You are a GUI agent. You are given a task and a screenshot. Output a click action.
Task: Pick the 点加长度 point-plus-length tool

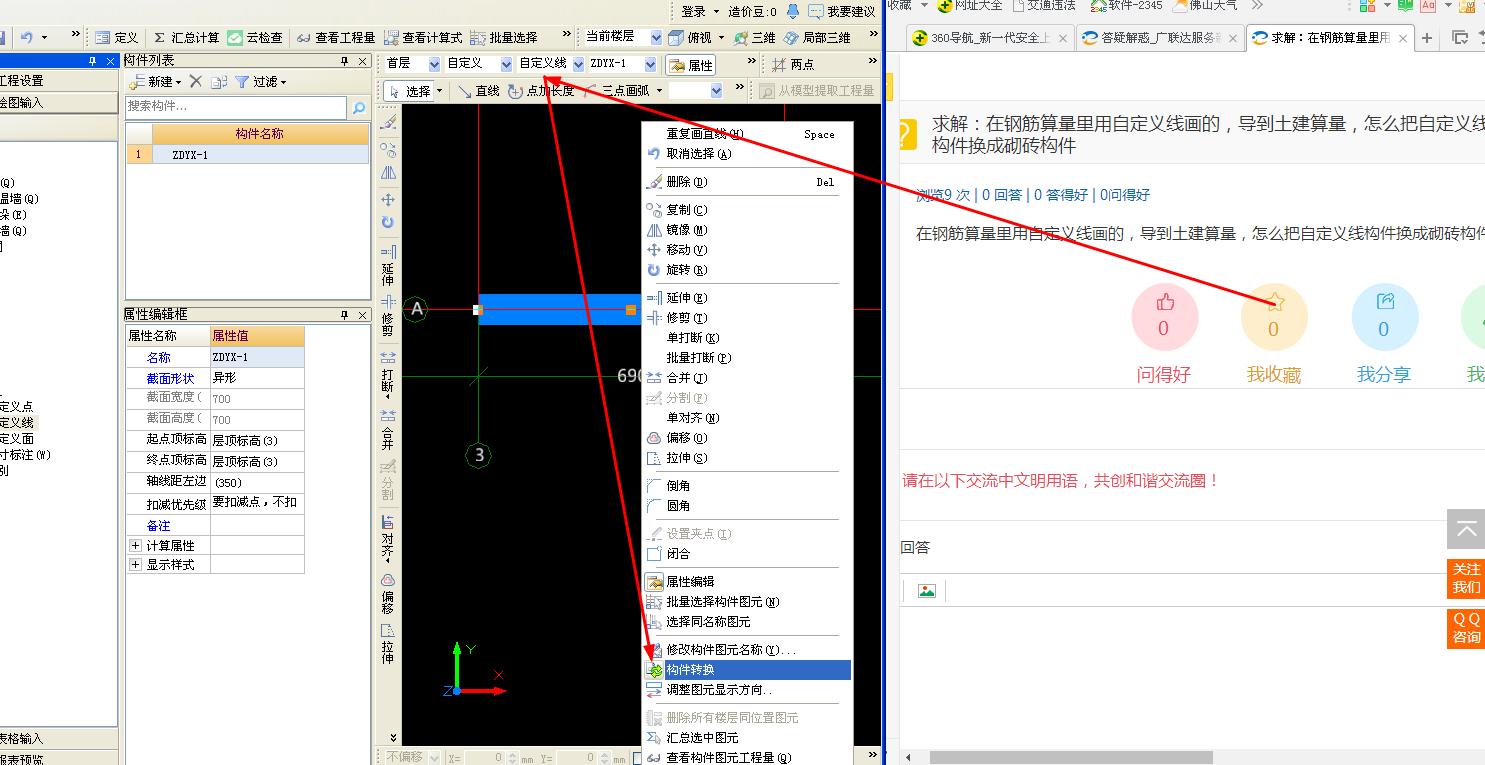pos(541,91)
